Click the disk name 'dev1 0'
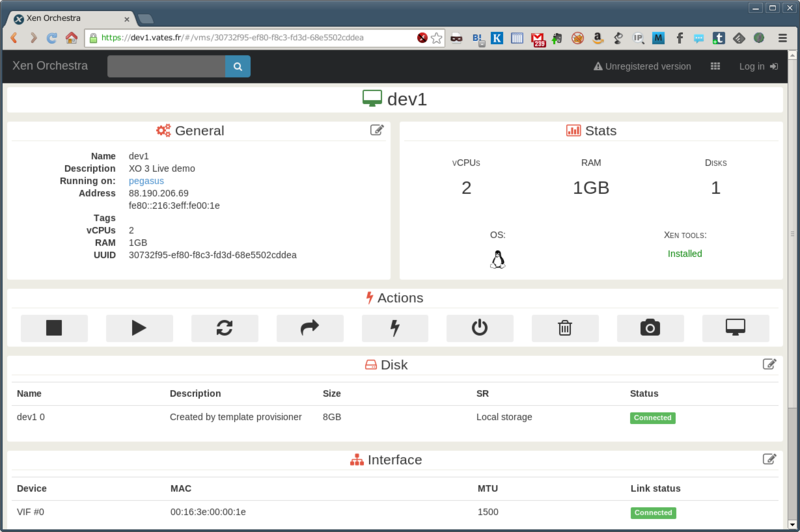 point(31,417)
